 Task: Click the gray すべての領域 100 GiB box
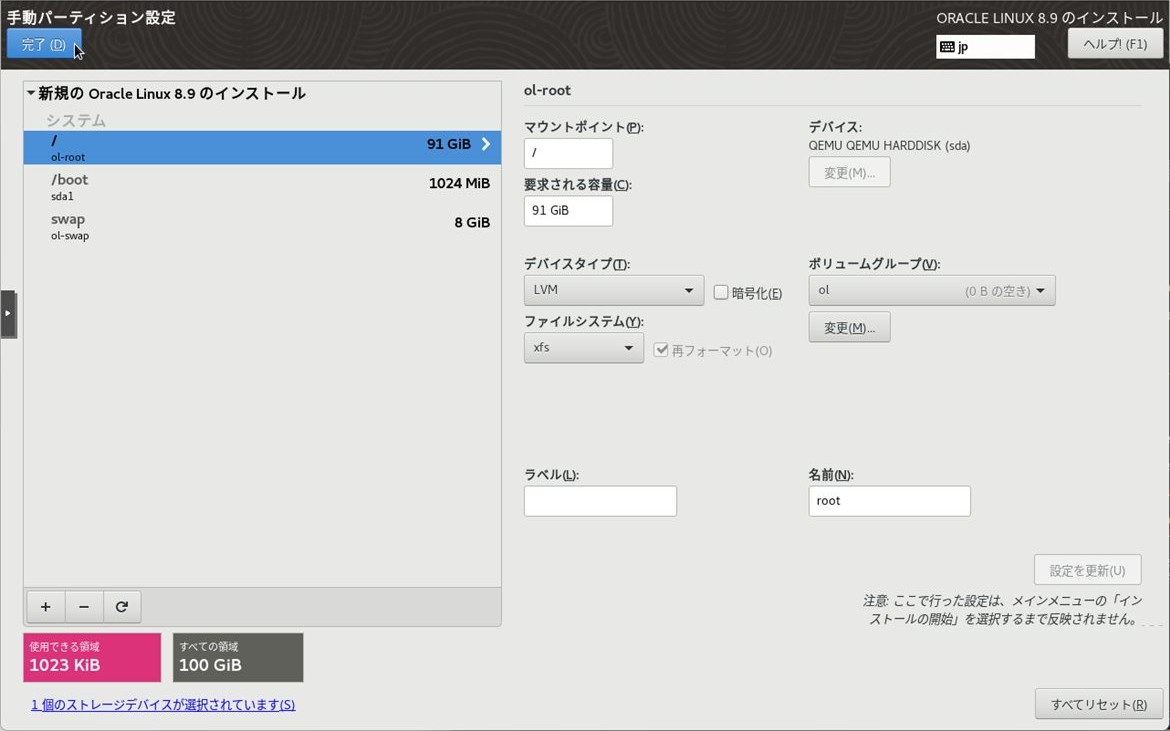coord(238,657)
